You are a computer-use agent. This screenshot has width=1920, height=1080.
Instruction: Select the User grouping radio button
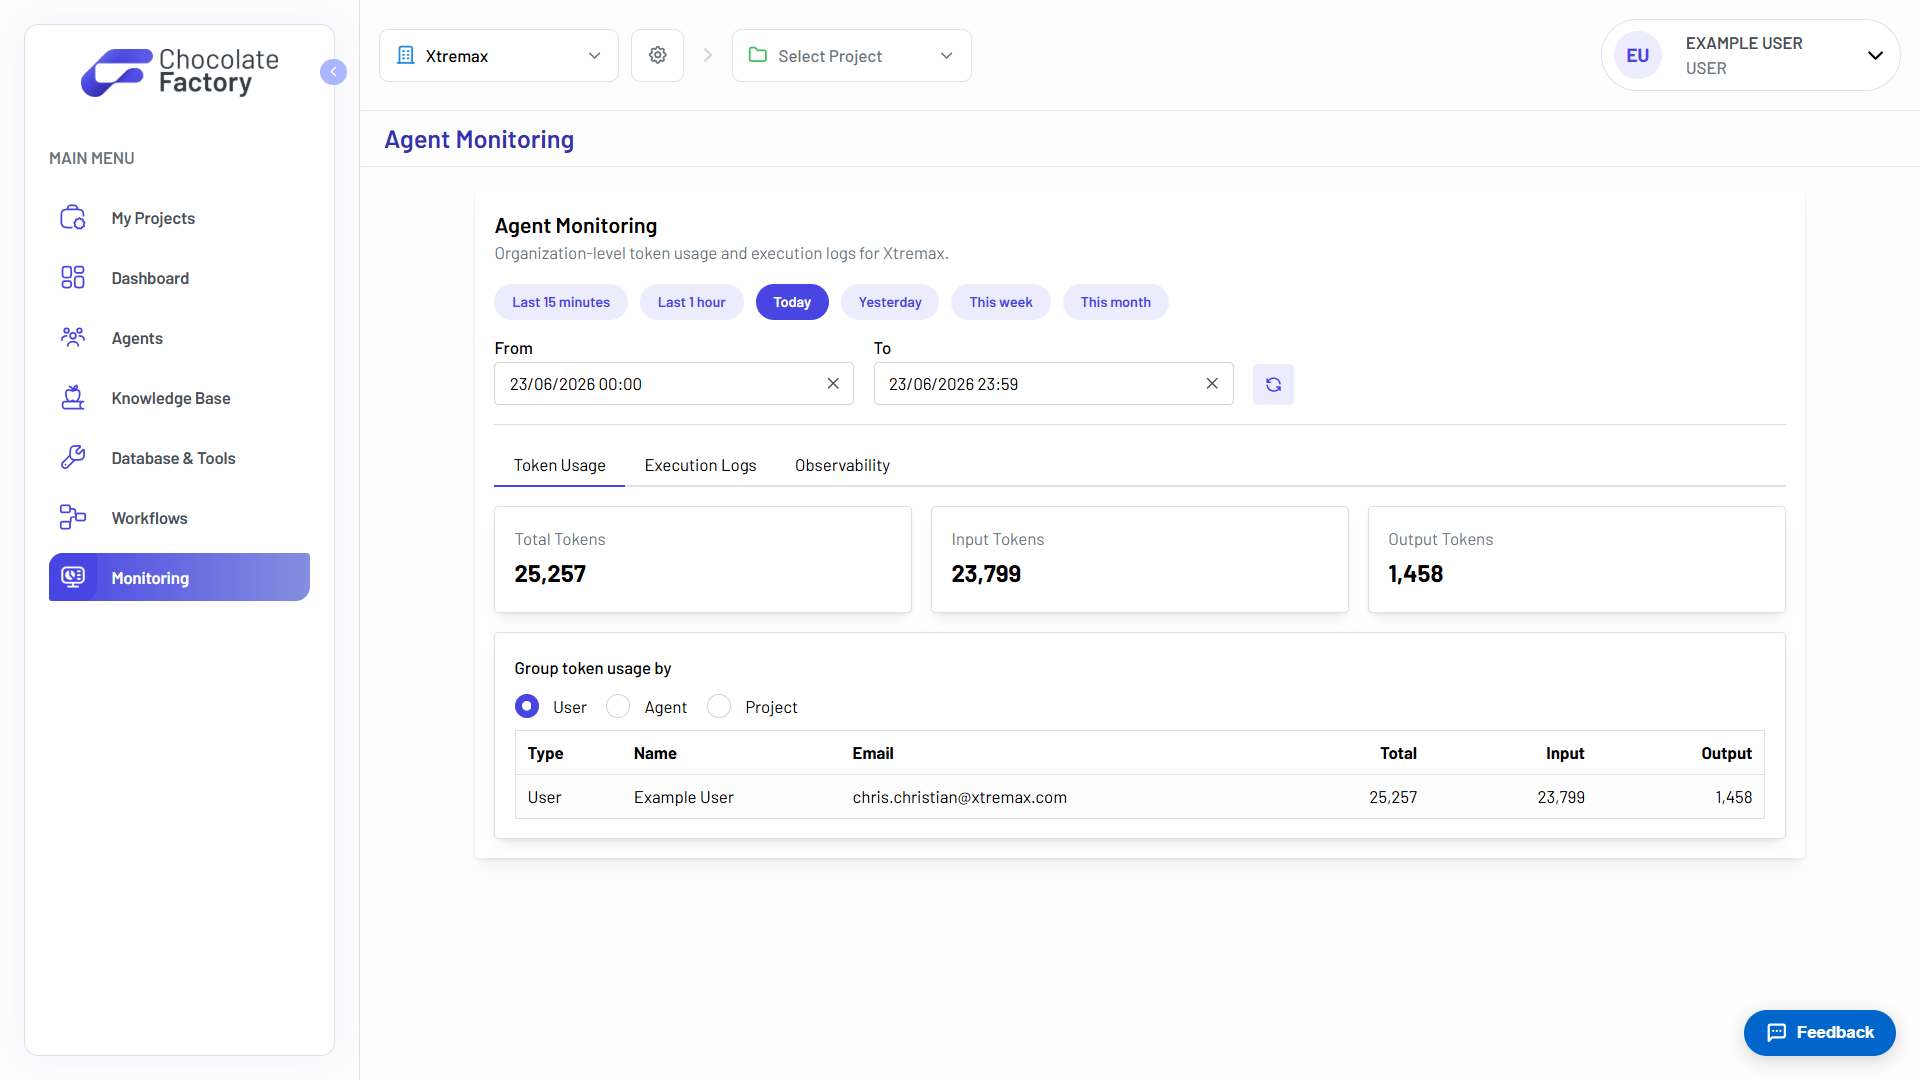[527, 707]
